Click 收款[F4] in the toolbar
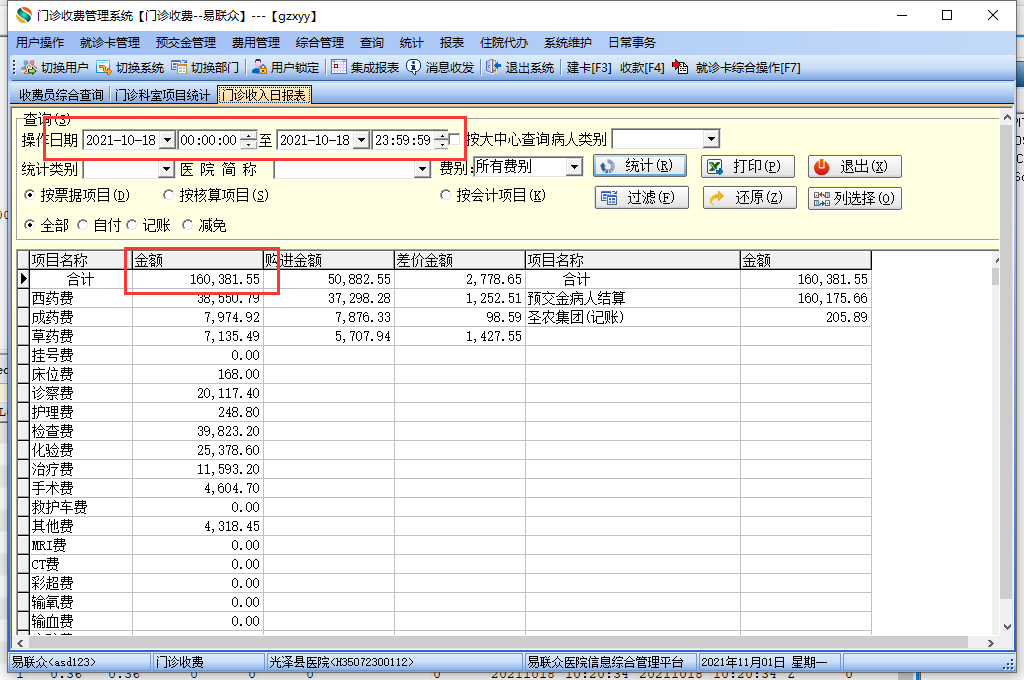Screen dimensions: 1024x680 pyautogui.click(x=641, y=67)
